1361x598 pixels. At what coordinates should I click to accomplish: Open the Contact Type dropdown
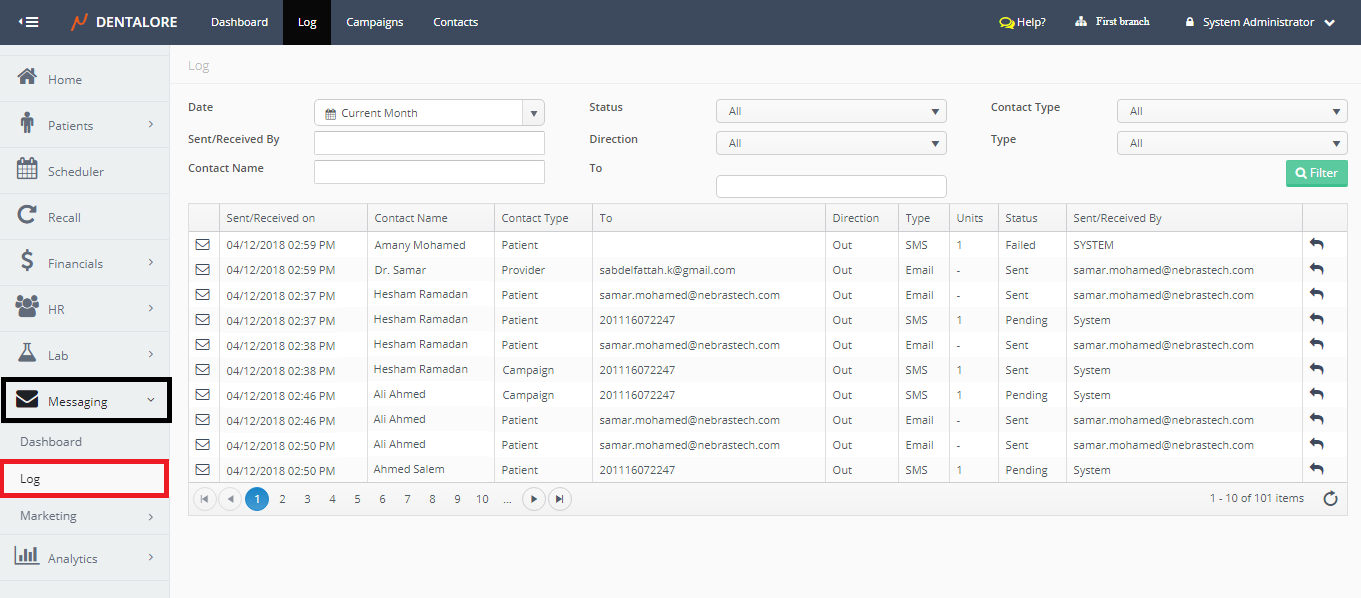click(x=1231, y=111)
